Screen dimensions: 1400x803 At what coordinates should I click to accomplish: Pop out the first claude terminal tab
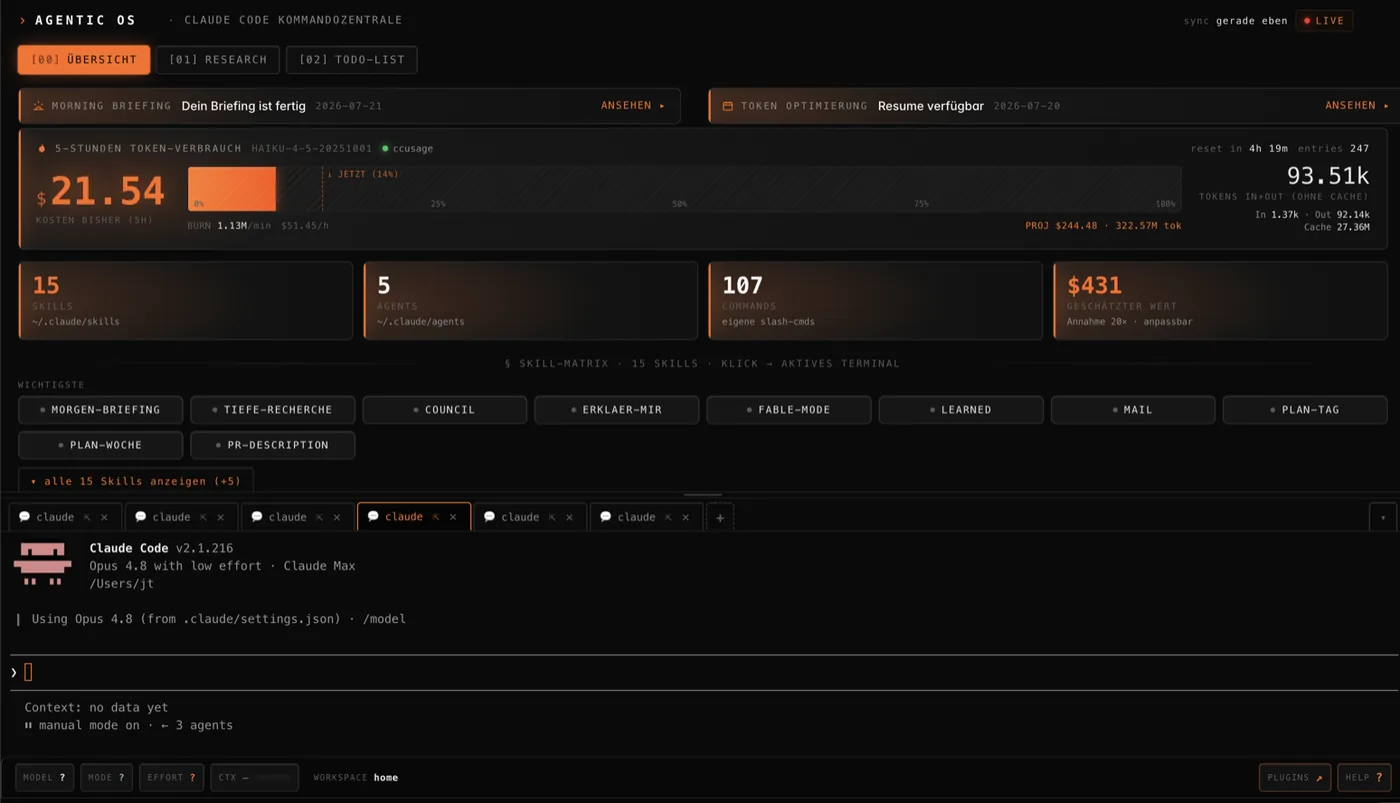pos(87,517)
